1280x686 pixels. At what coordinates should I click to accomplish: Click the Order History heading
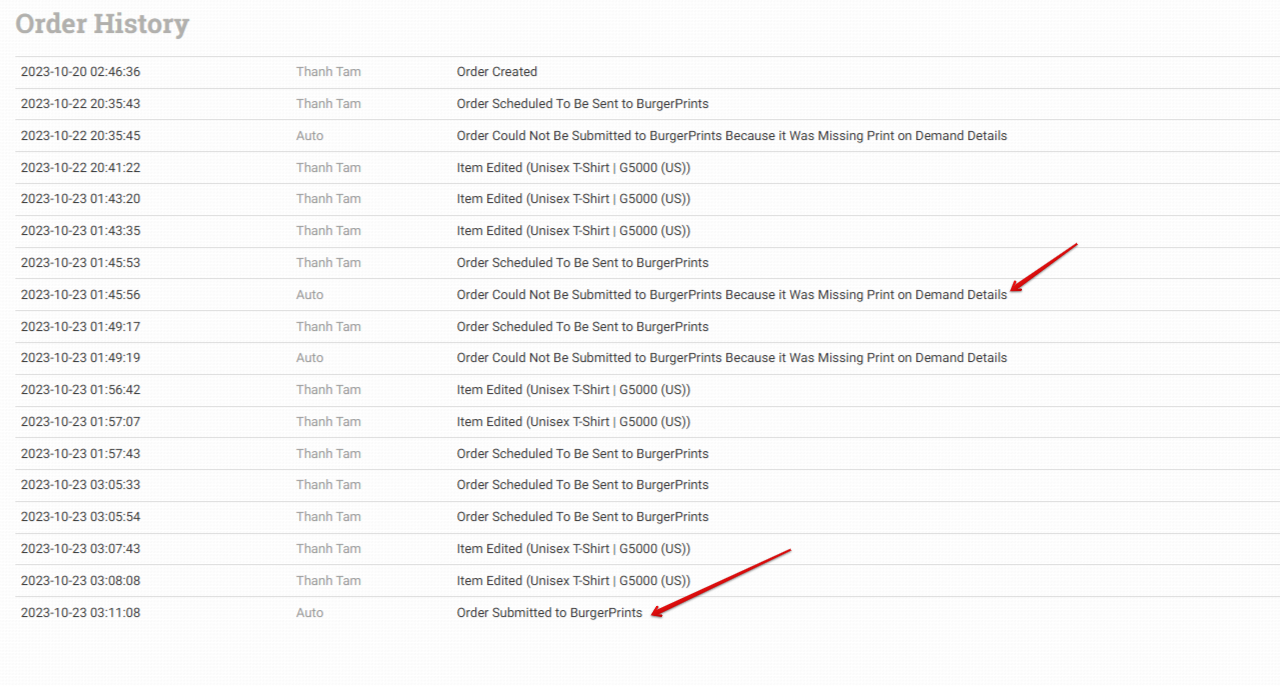click(x=102, y=24)
